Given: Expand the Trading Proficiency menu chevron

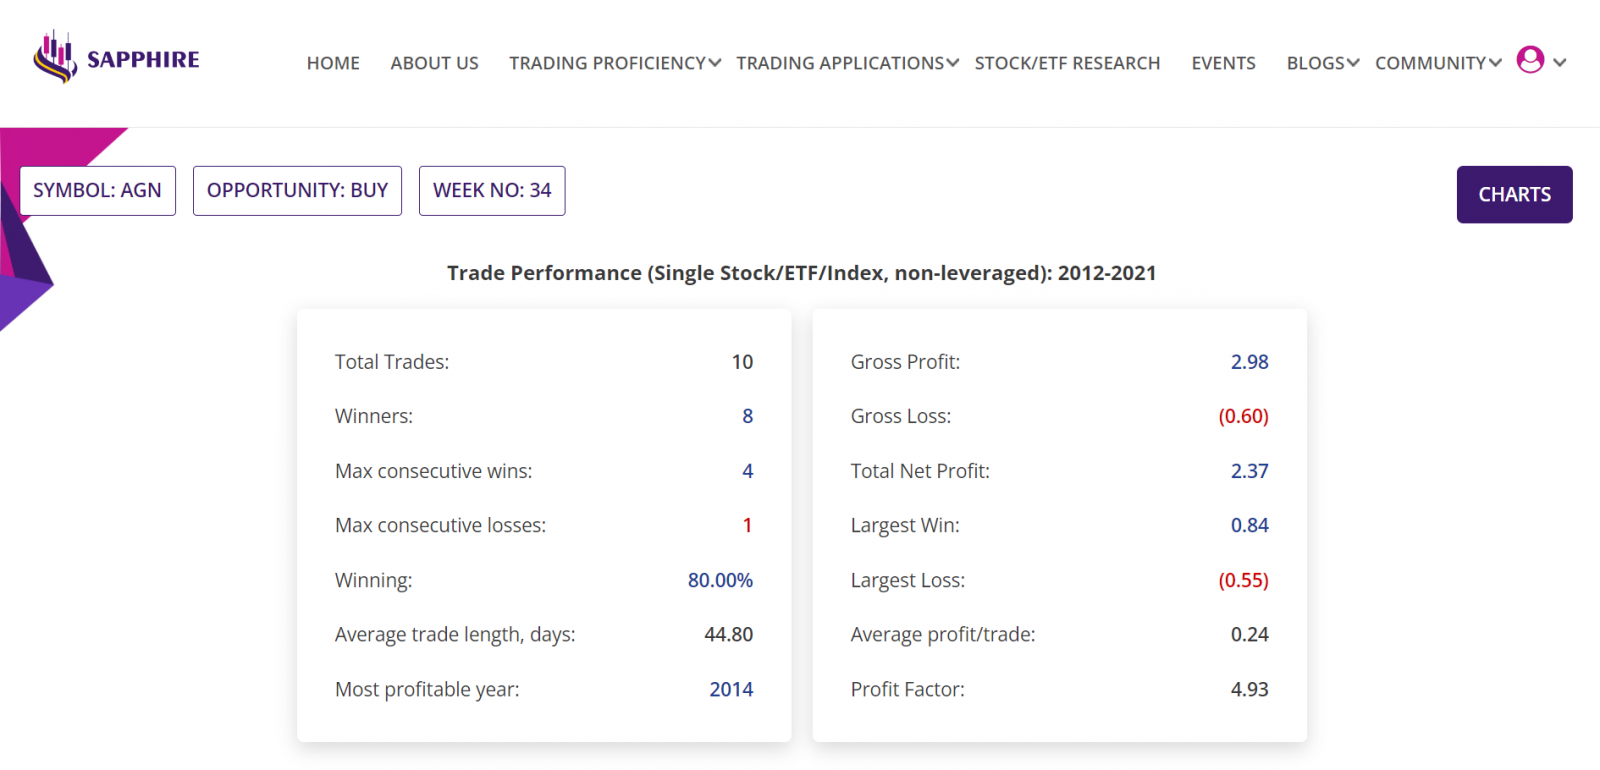Looking at the screenshot, I should 715,63.
